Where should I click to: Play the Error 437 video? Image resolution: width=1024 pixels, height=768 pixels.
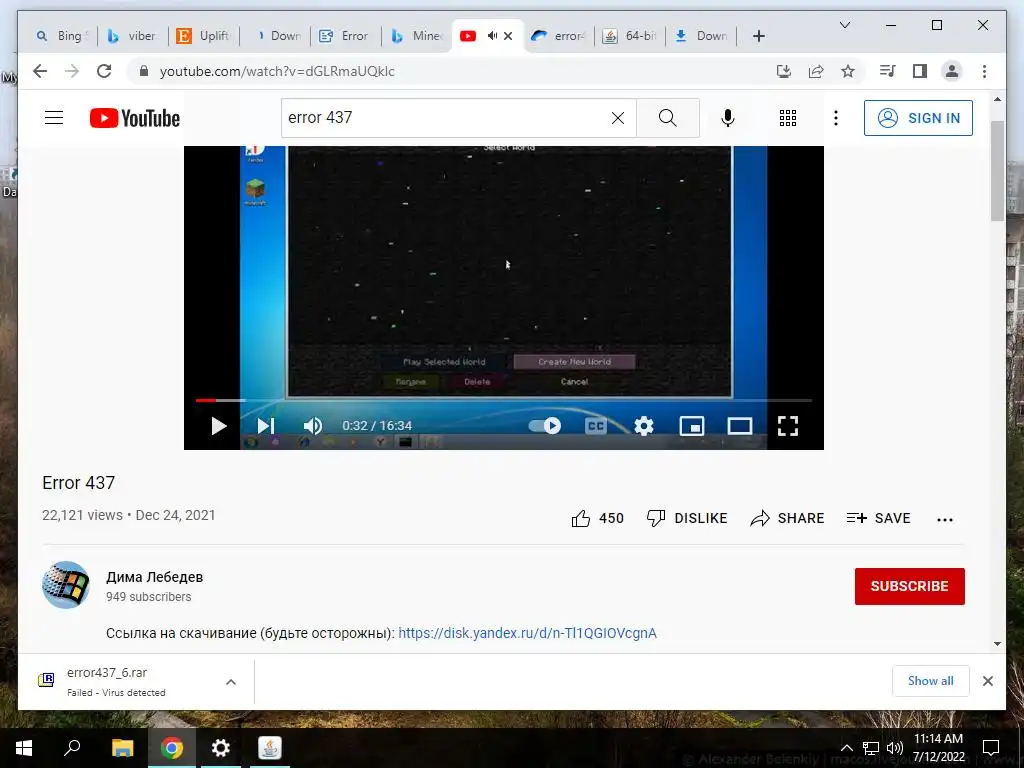pos(219,426)
